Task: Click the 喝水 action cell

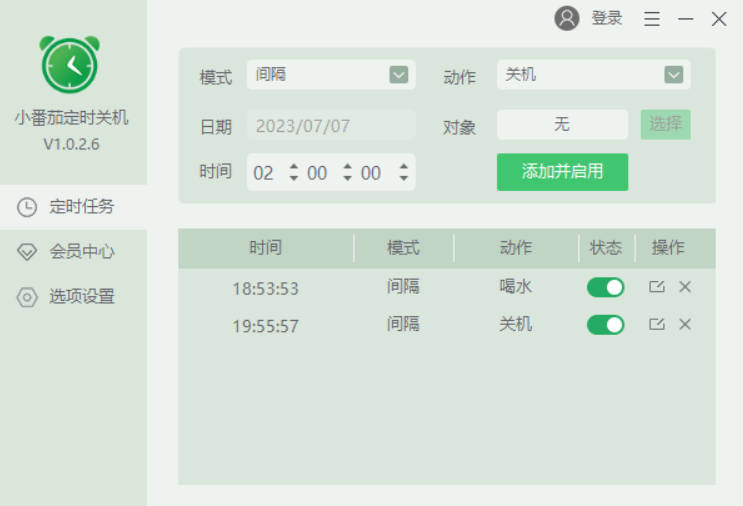Action: click(x=516, y=287)
